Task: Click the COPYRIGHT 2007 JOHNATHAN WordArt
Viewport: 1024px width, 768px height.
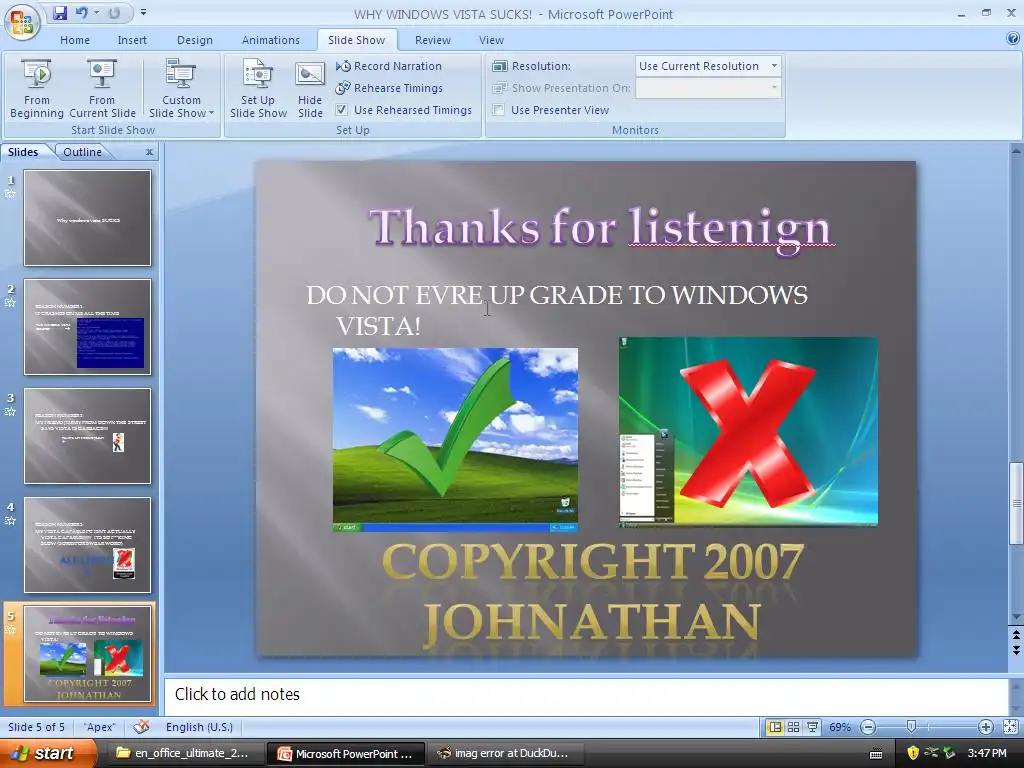Action: pyautogui.click(x=592, y=592)
